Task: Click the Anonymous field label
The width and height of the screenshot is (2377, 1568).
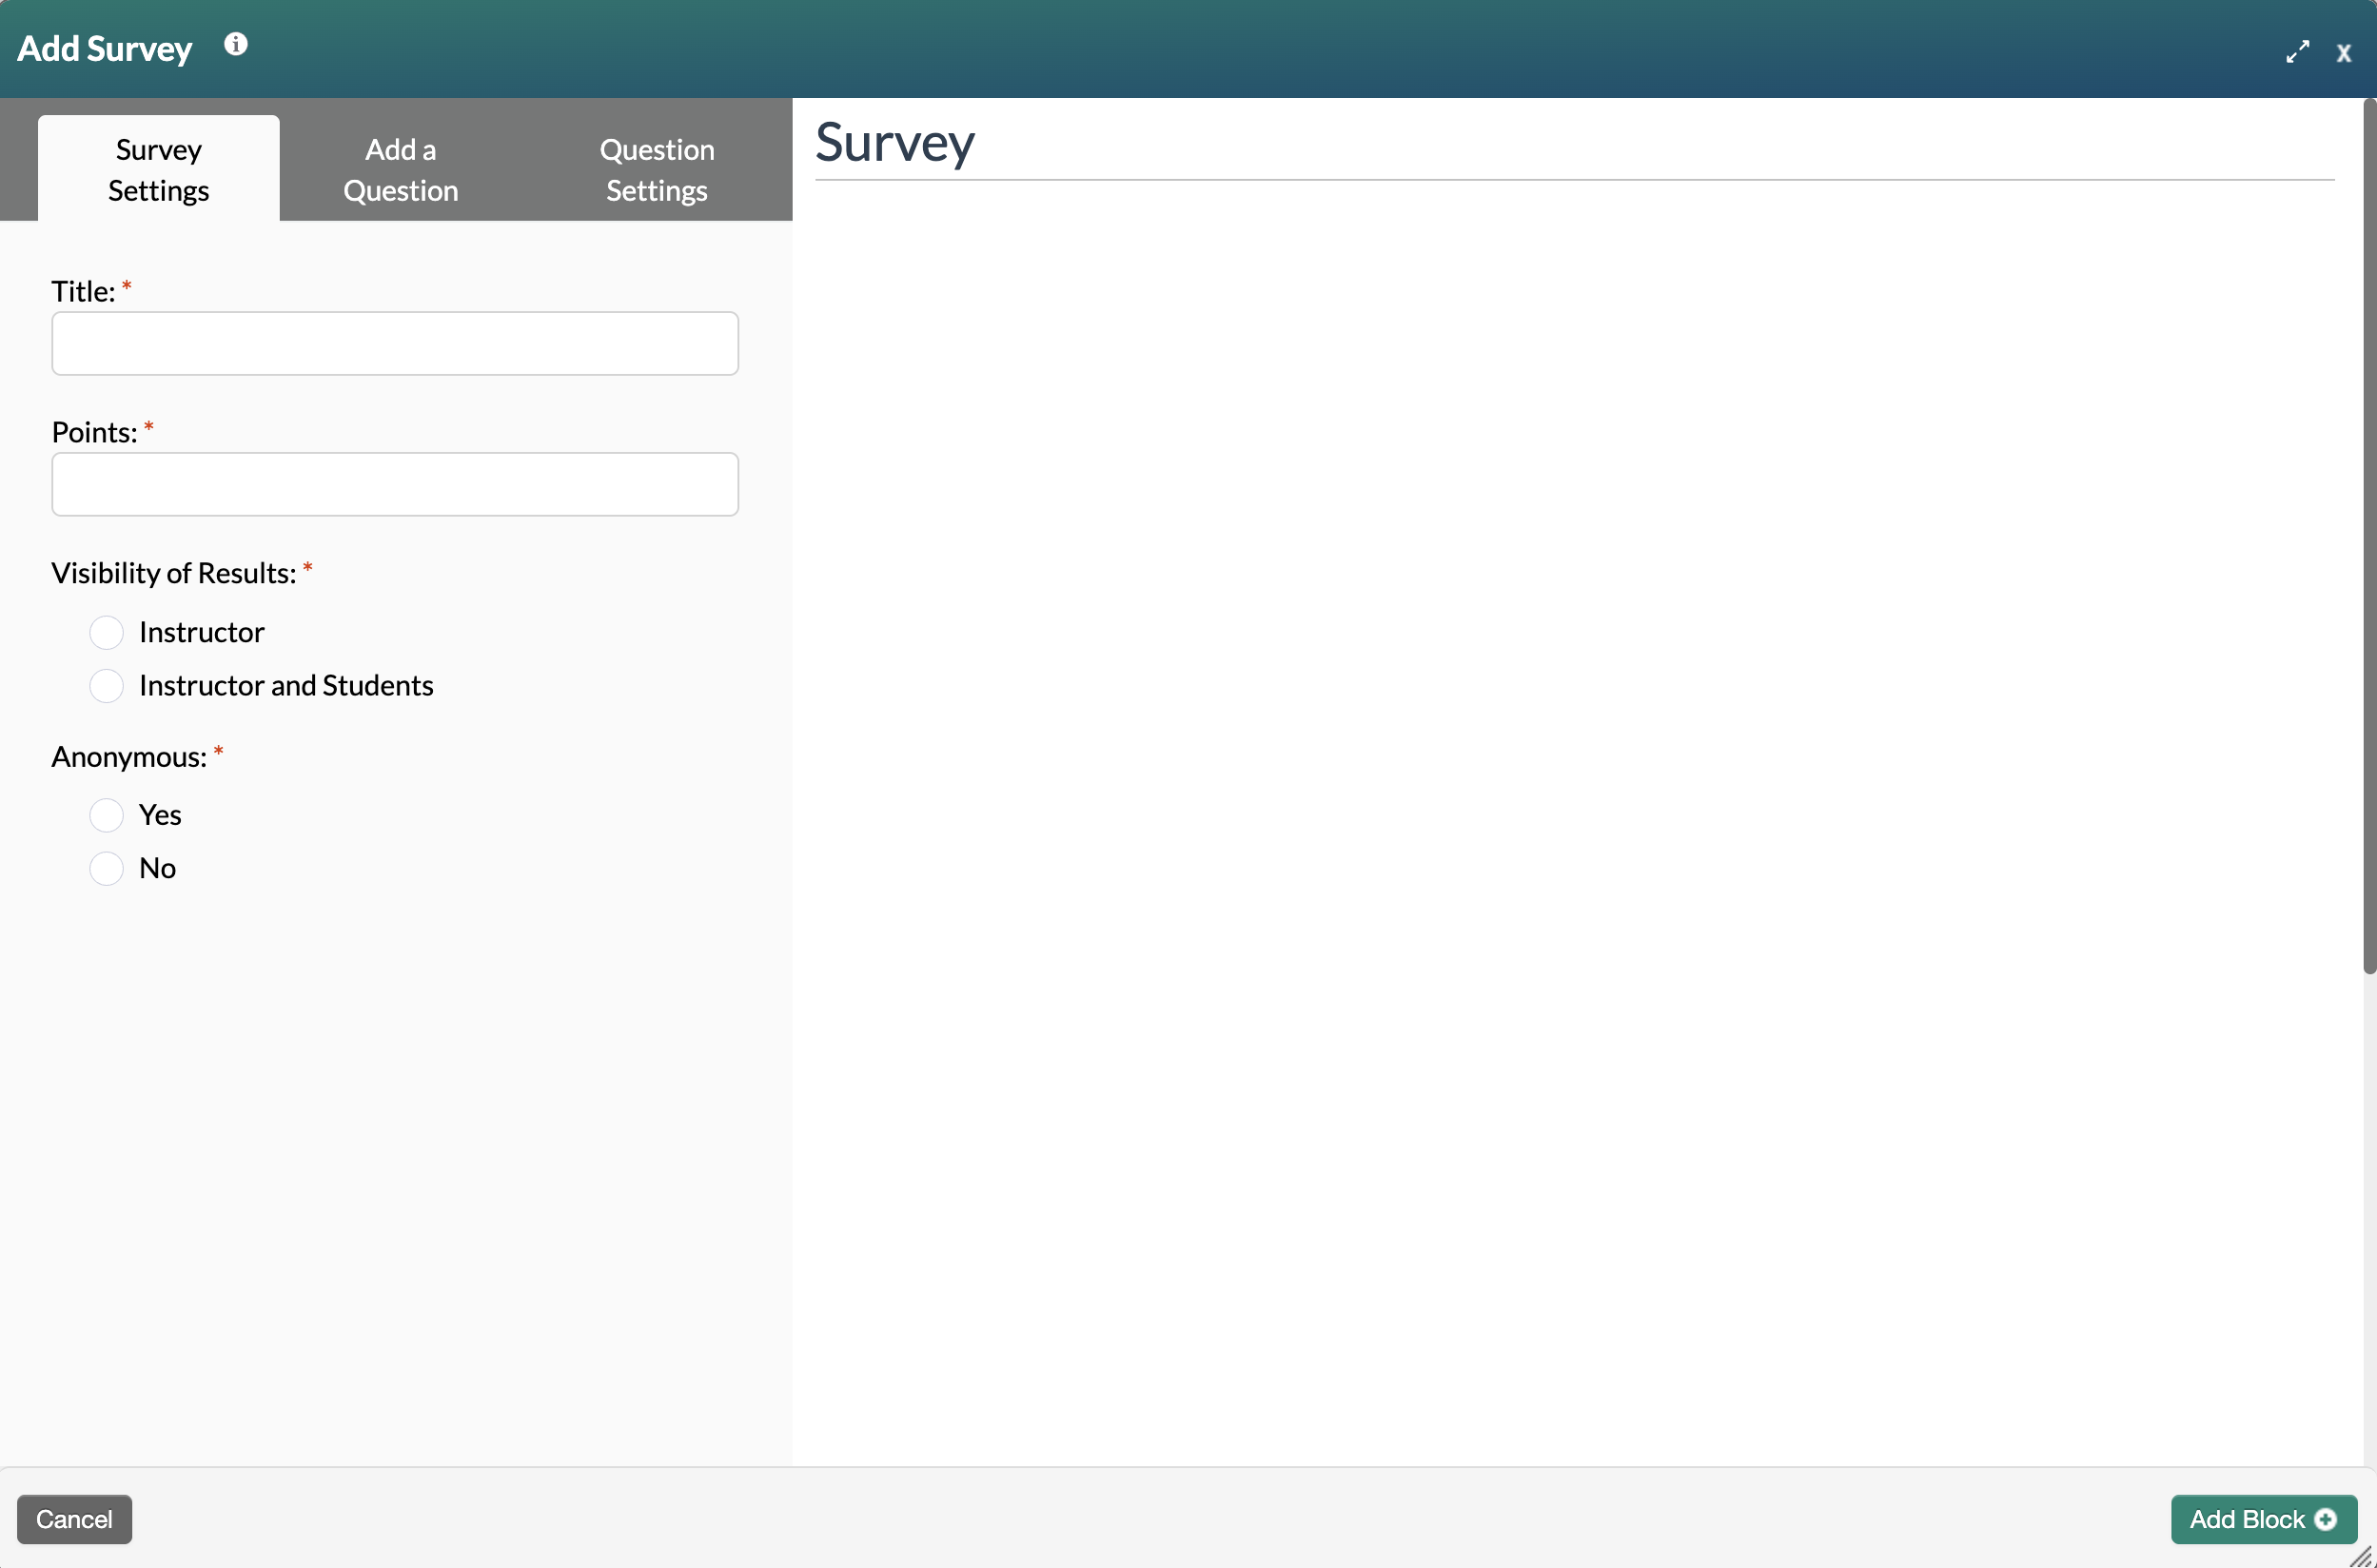Action: tap(129, 757)
